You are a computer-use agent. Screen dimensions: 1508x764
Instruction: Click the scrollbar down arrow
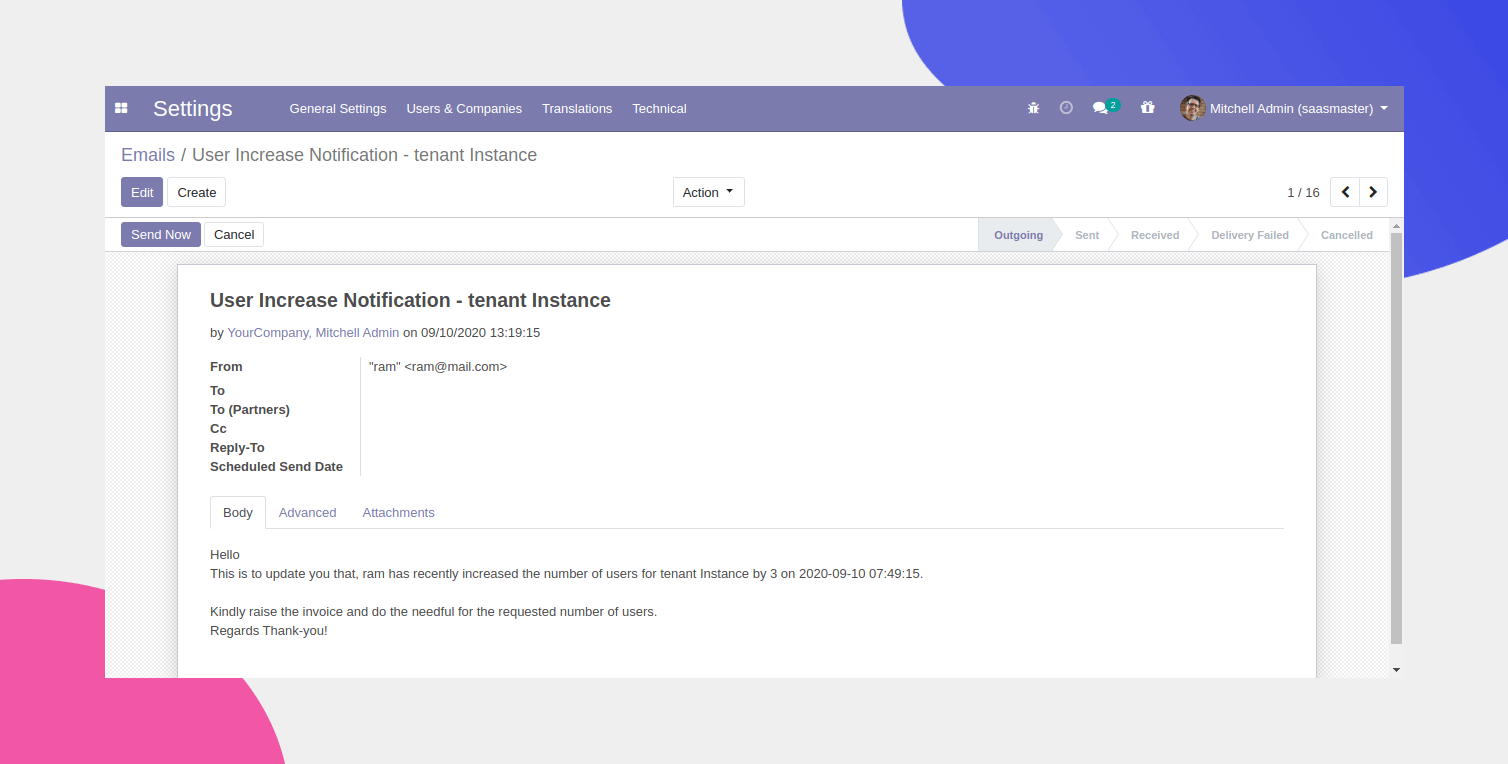tap(1397, 669)
